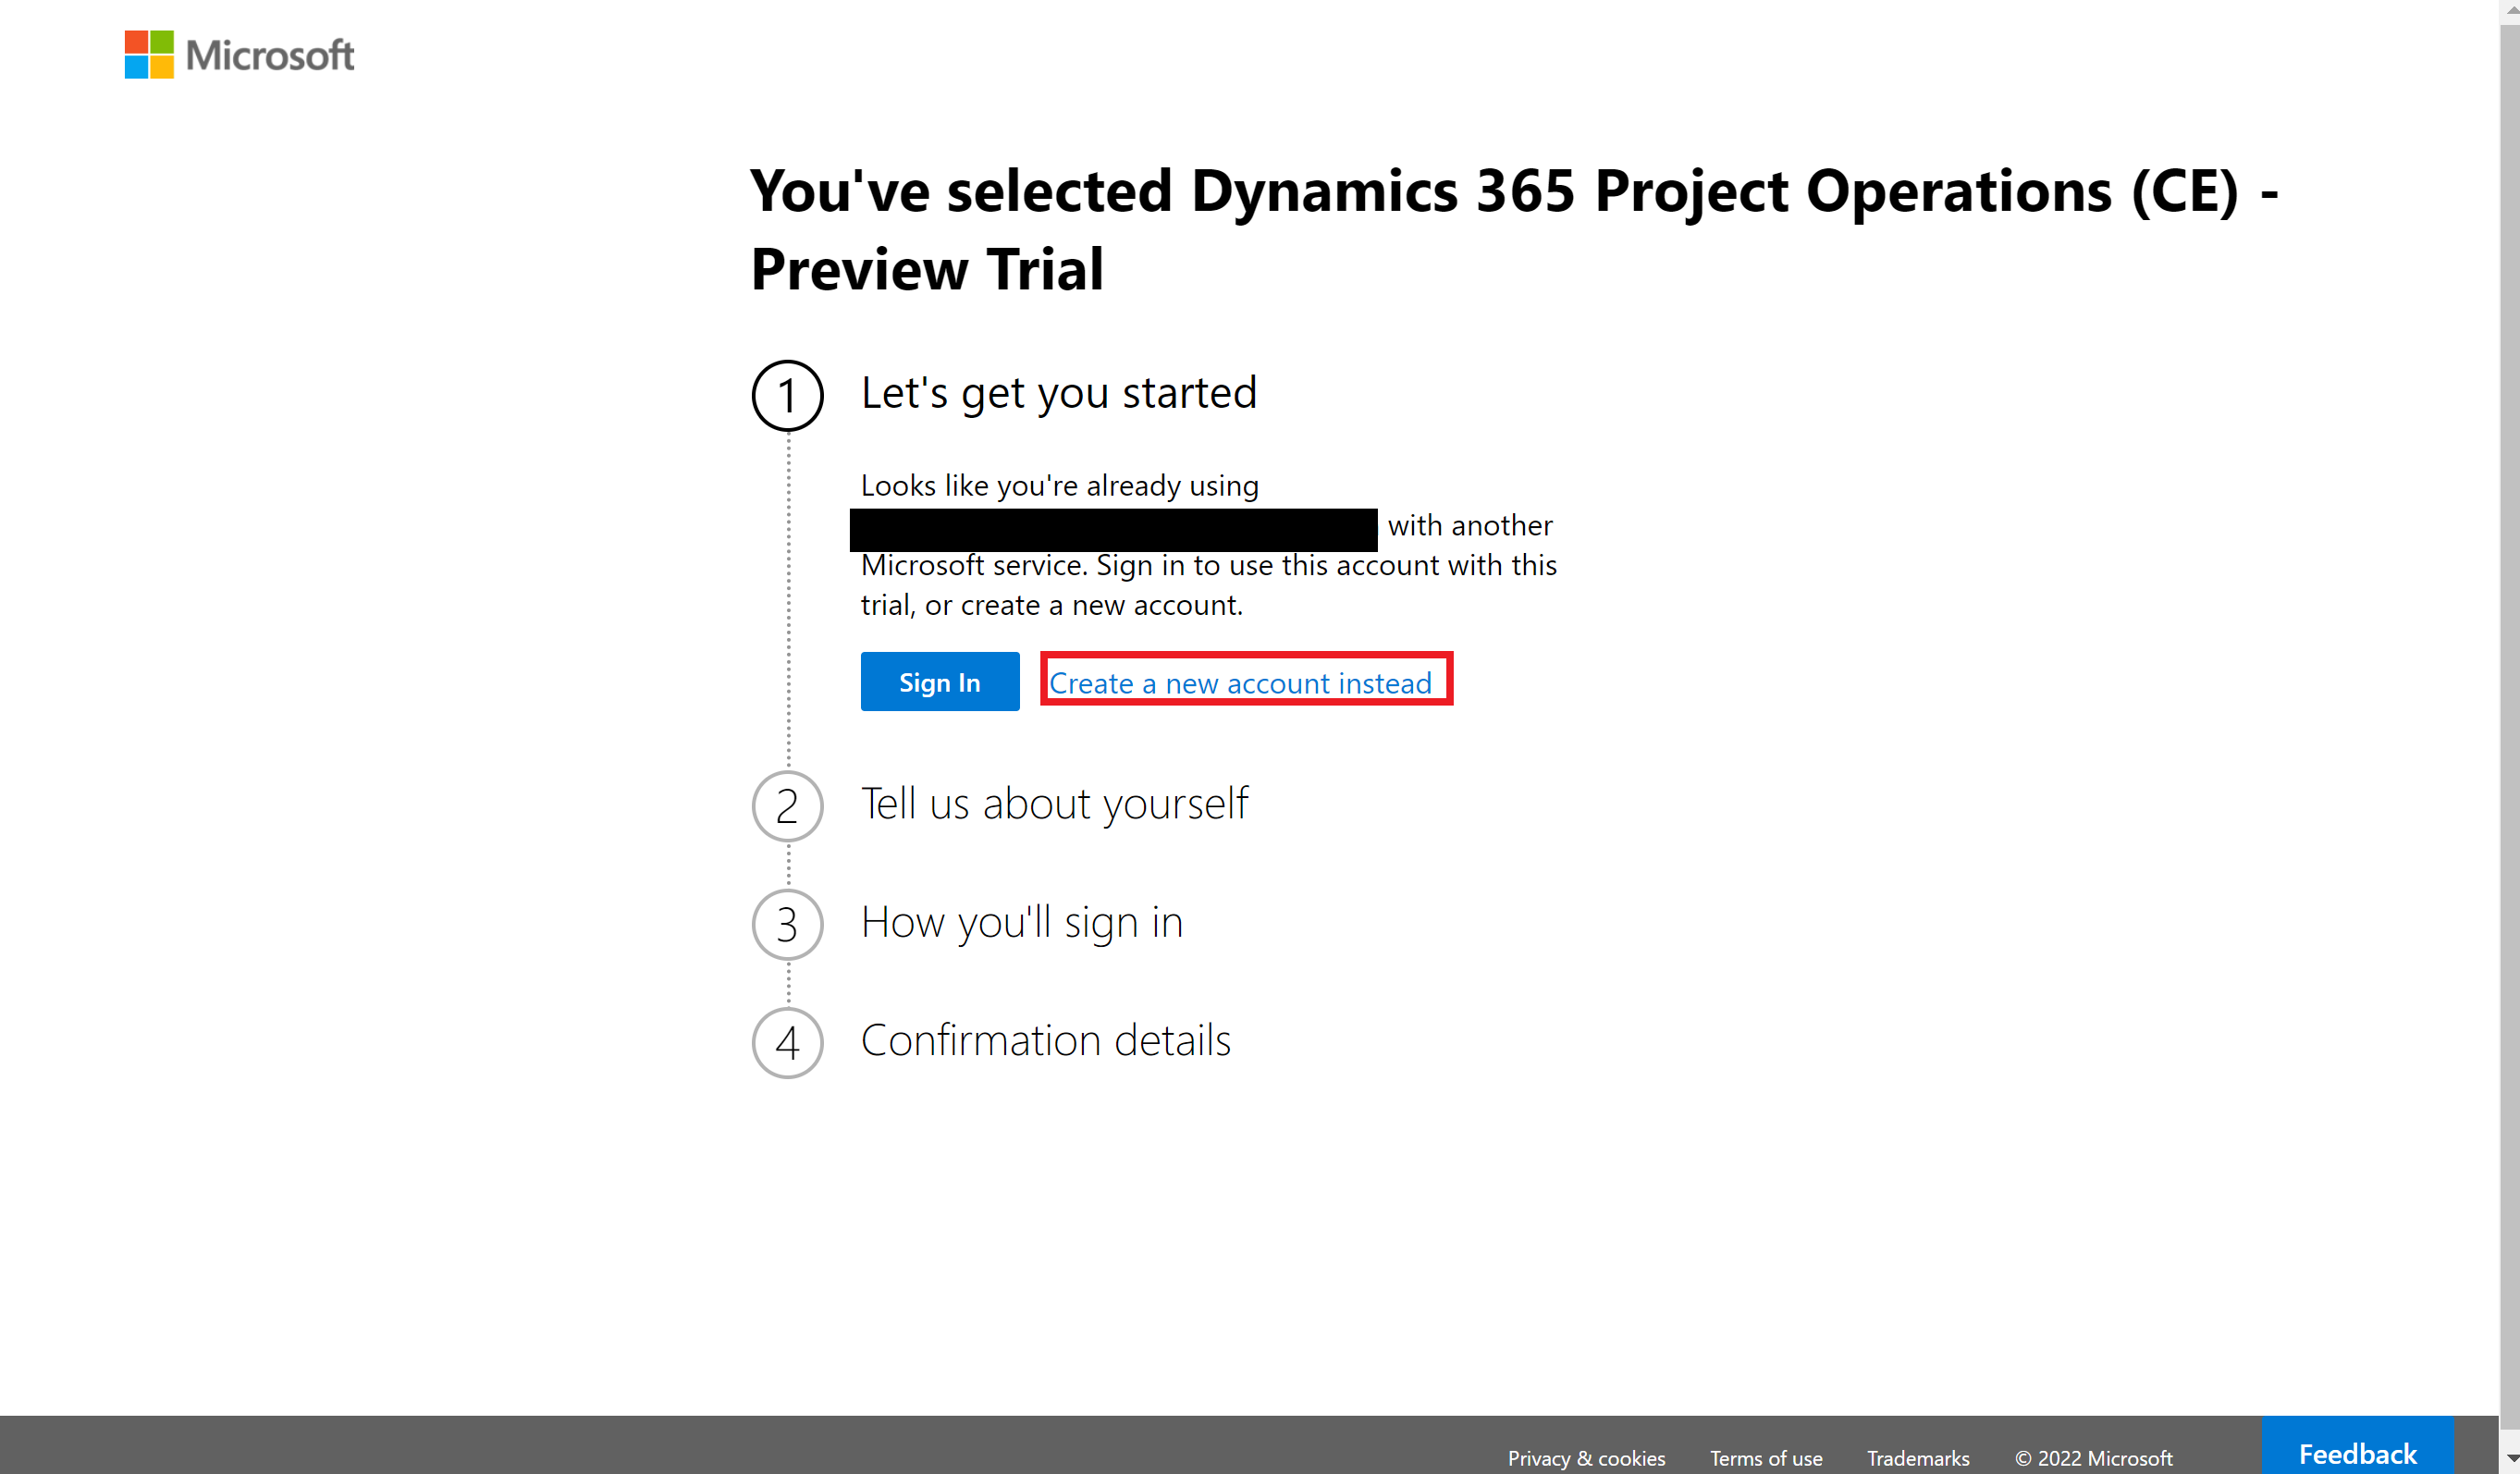The height and width of the screenshot is (1474, 2520).
Task: Select step 1 circle icon
Action: [788, 395]
